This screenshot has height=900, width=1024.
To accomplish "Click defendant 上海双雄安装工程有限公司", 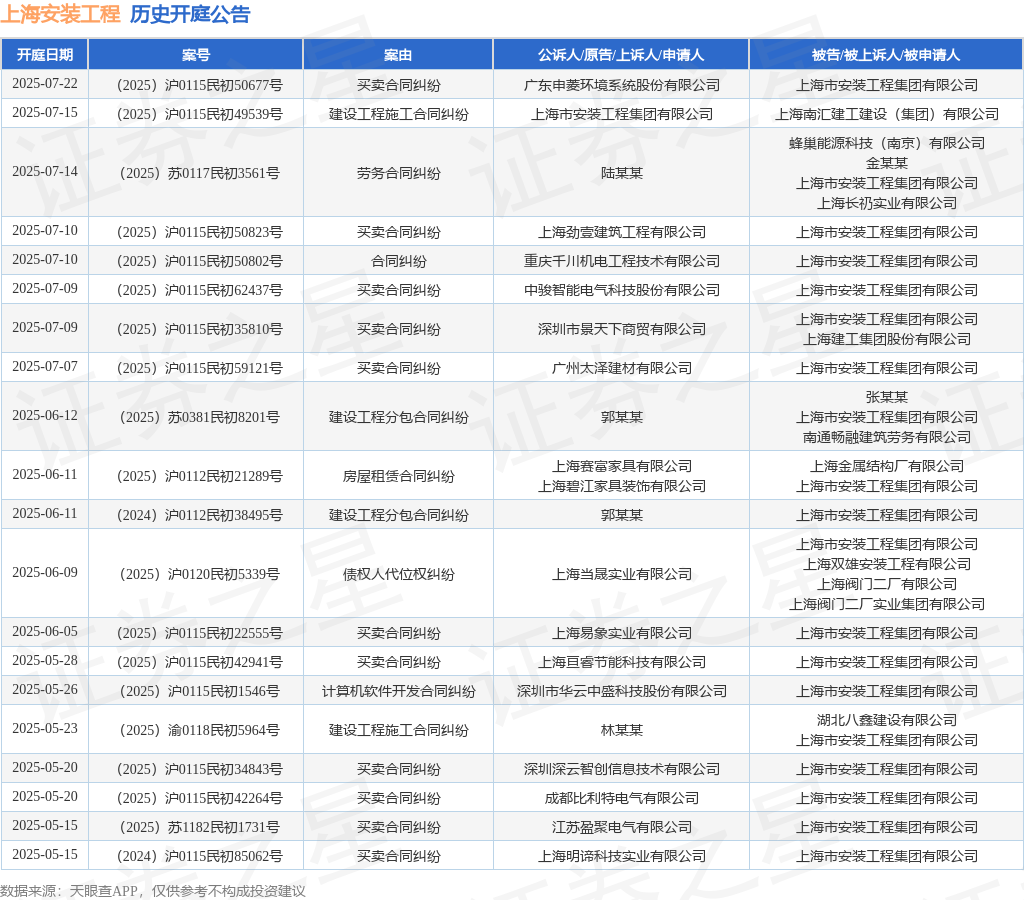I will pos(887,564).
